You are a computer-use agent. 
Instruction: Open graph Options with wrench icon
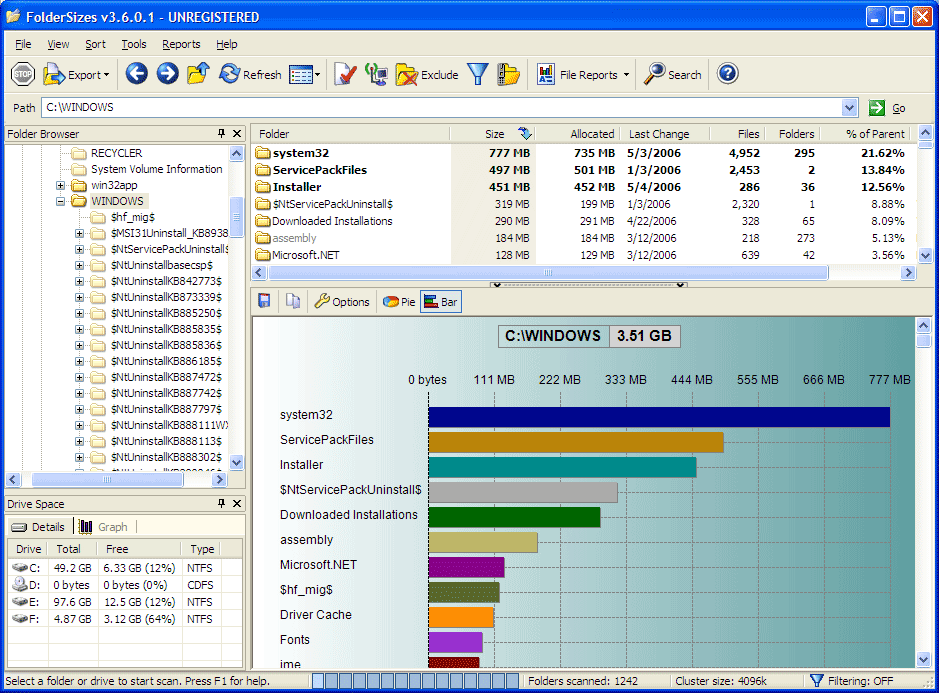342,301
